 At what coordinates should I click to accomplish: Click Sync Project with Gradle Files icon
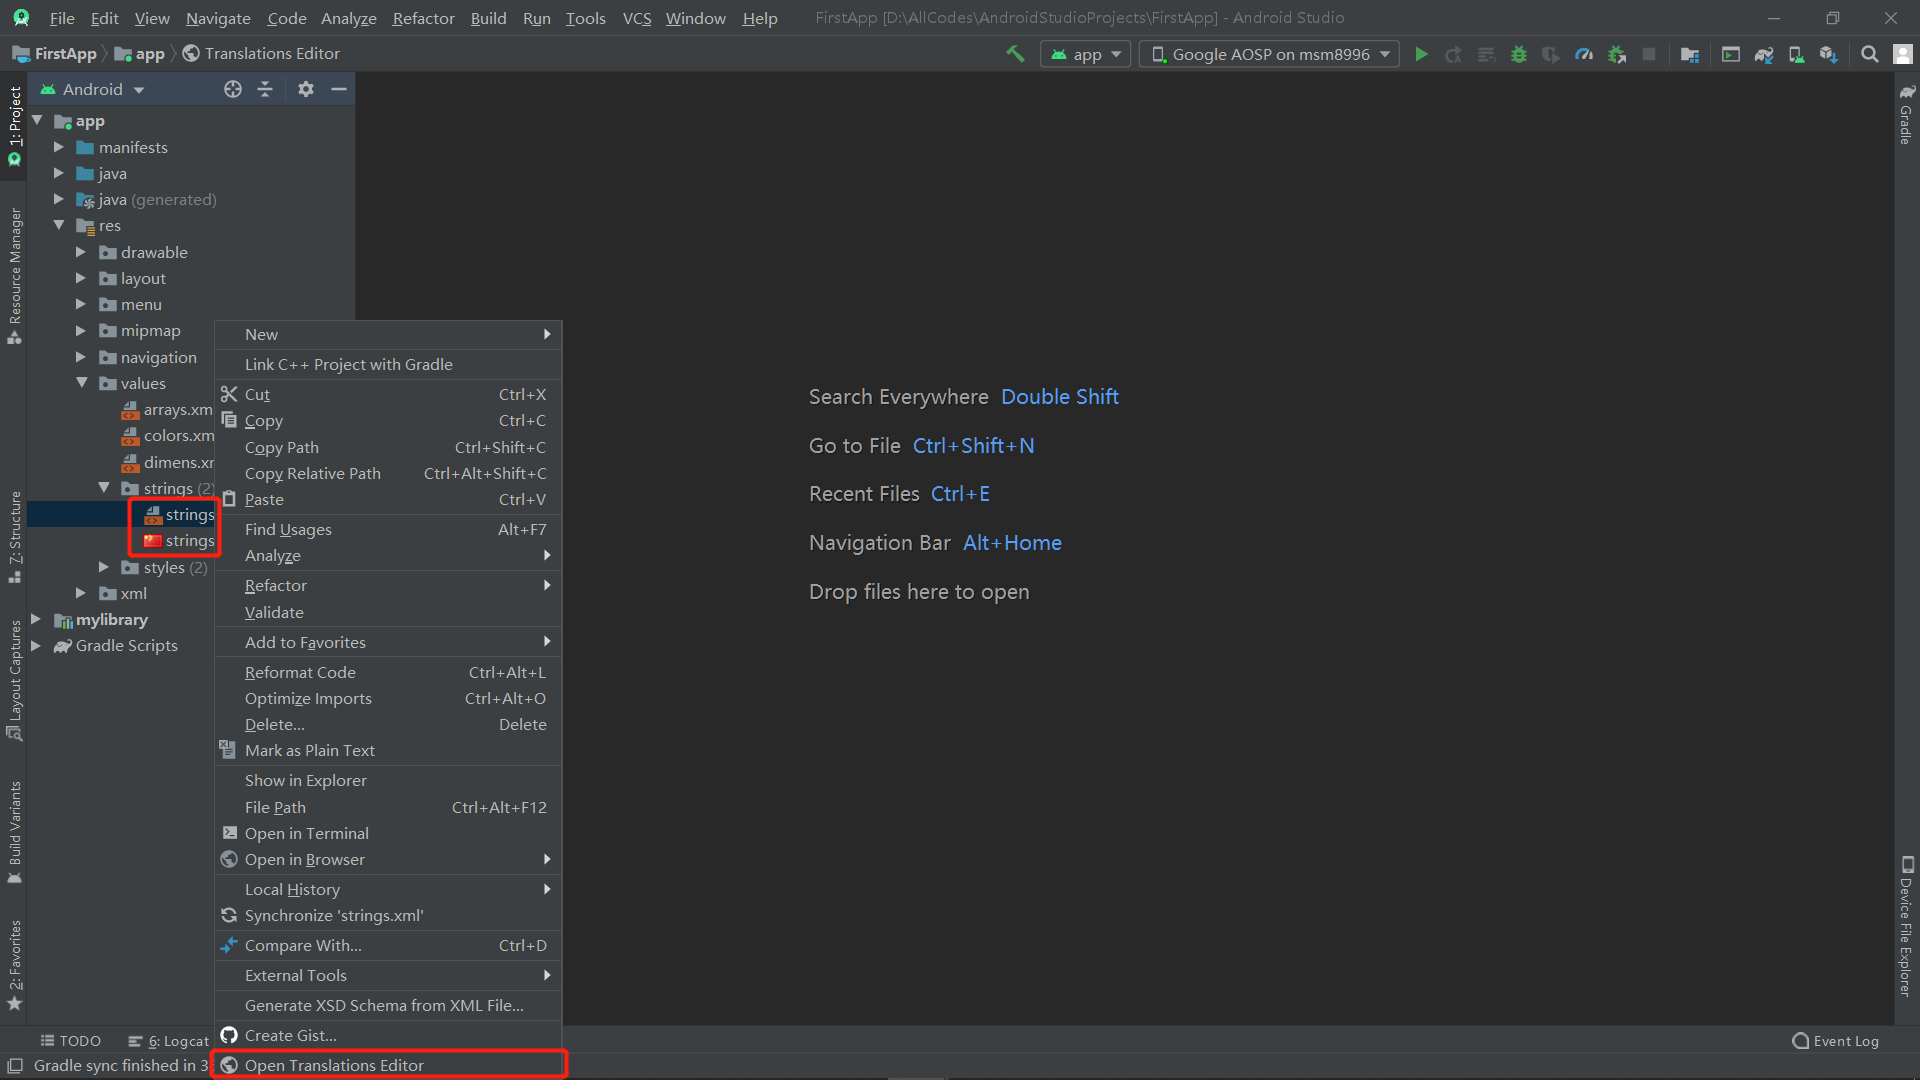click(x=1764, y=54)
